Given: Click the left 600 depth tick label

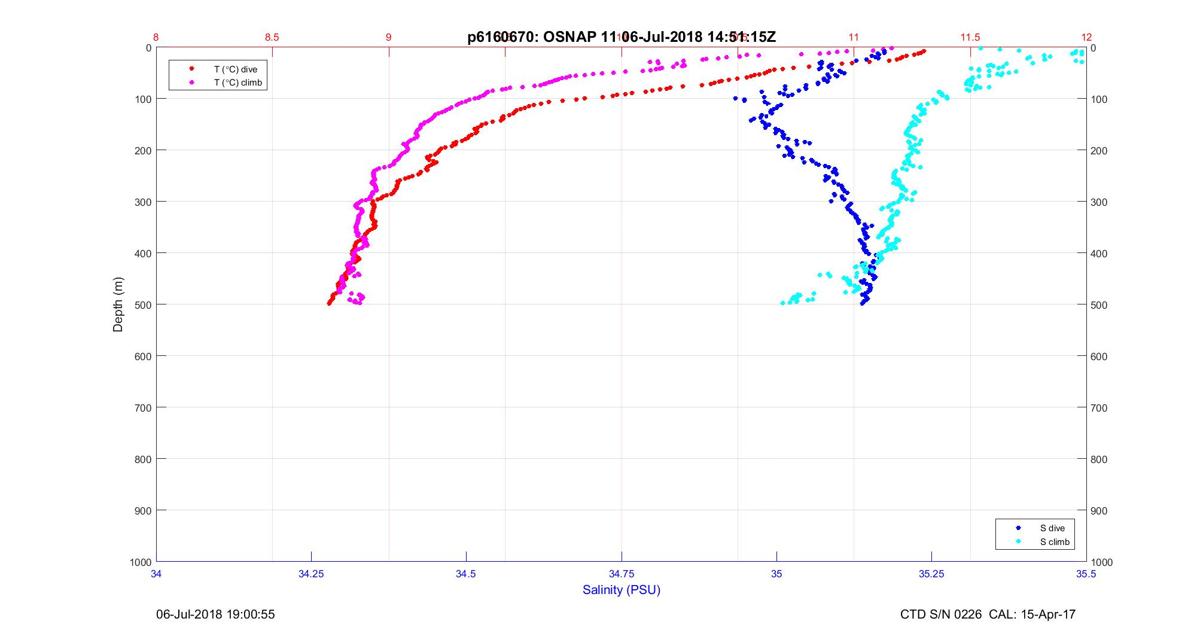Looking at the screenshot, I should 143,356.
